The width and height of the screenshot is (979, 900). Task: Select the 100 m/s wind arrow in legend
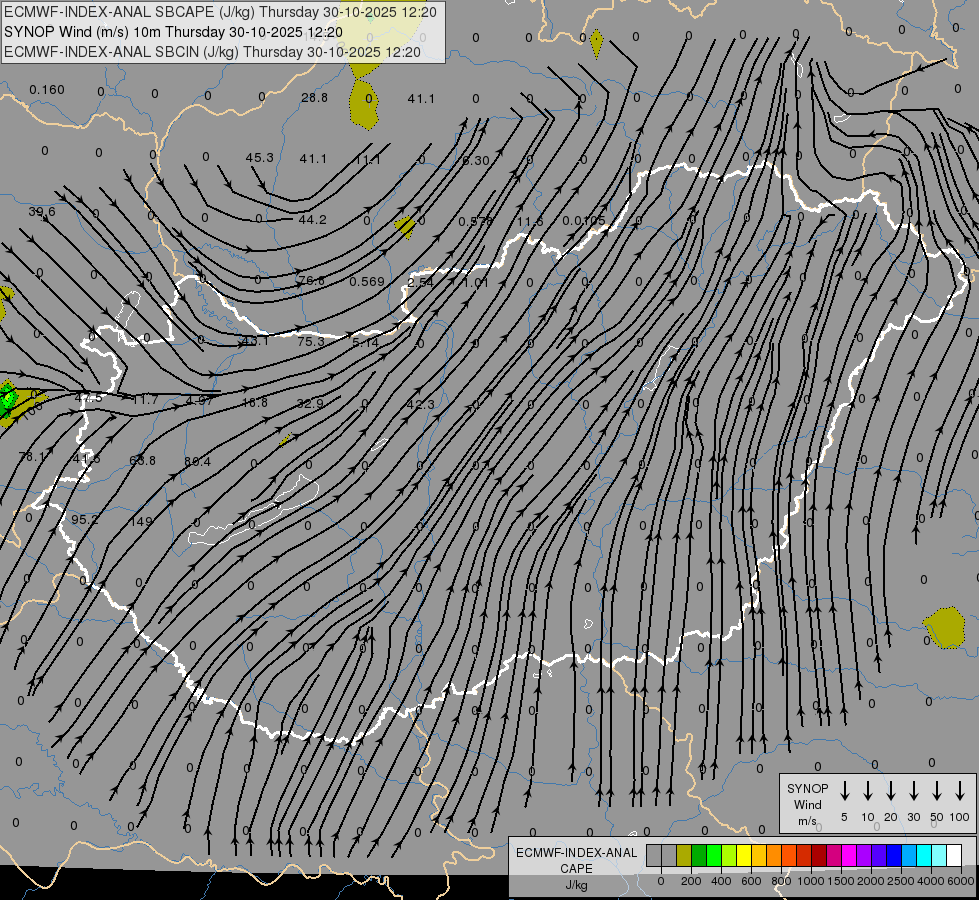pos(960,791)
